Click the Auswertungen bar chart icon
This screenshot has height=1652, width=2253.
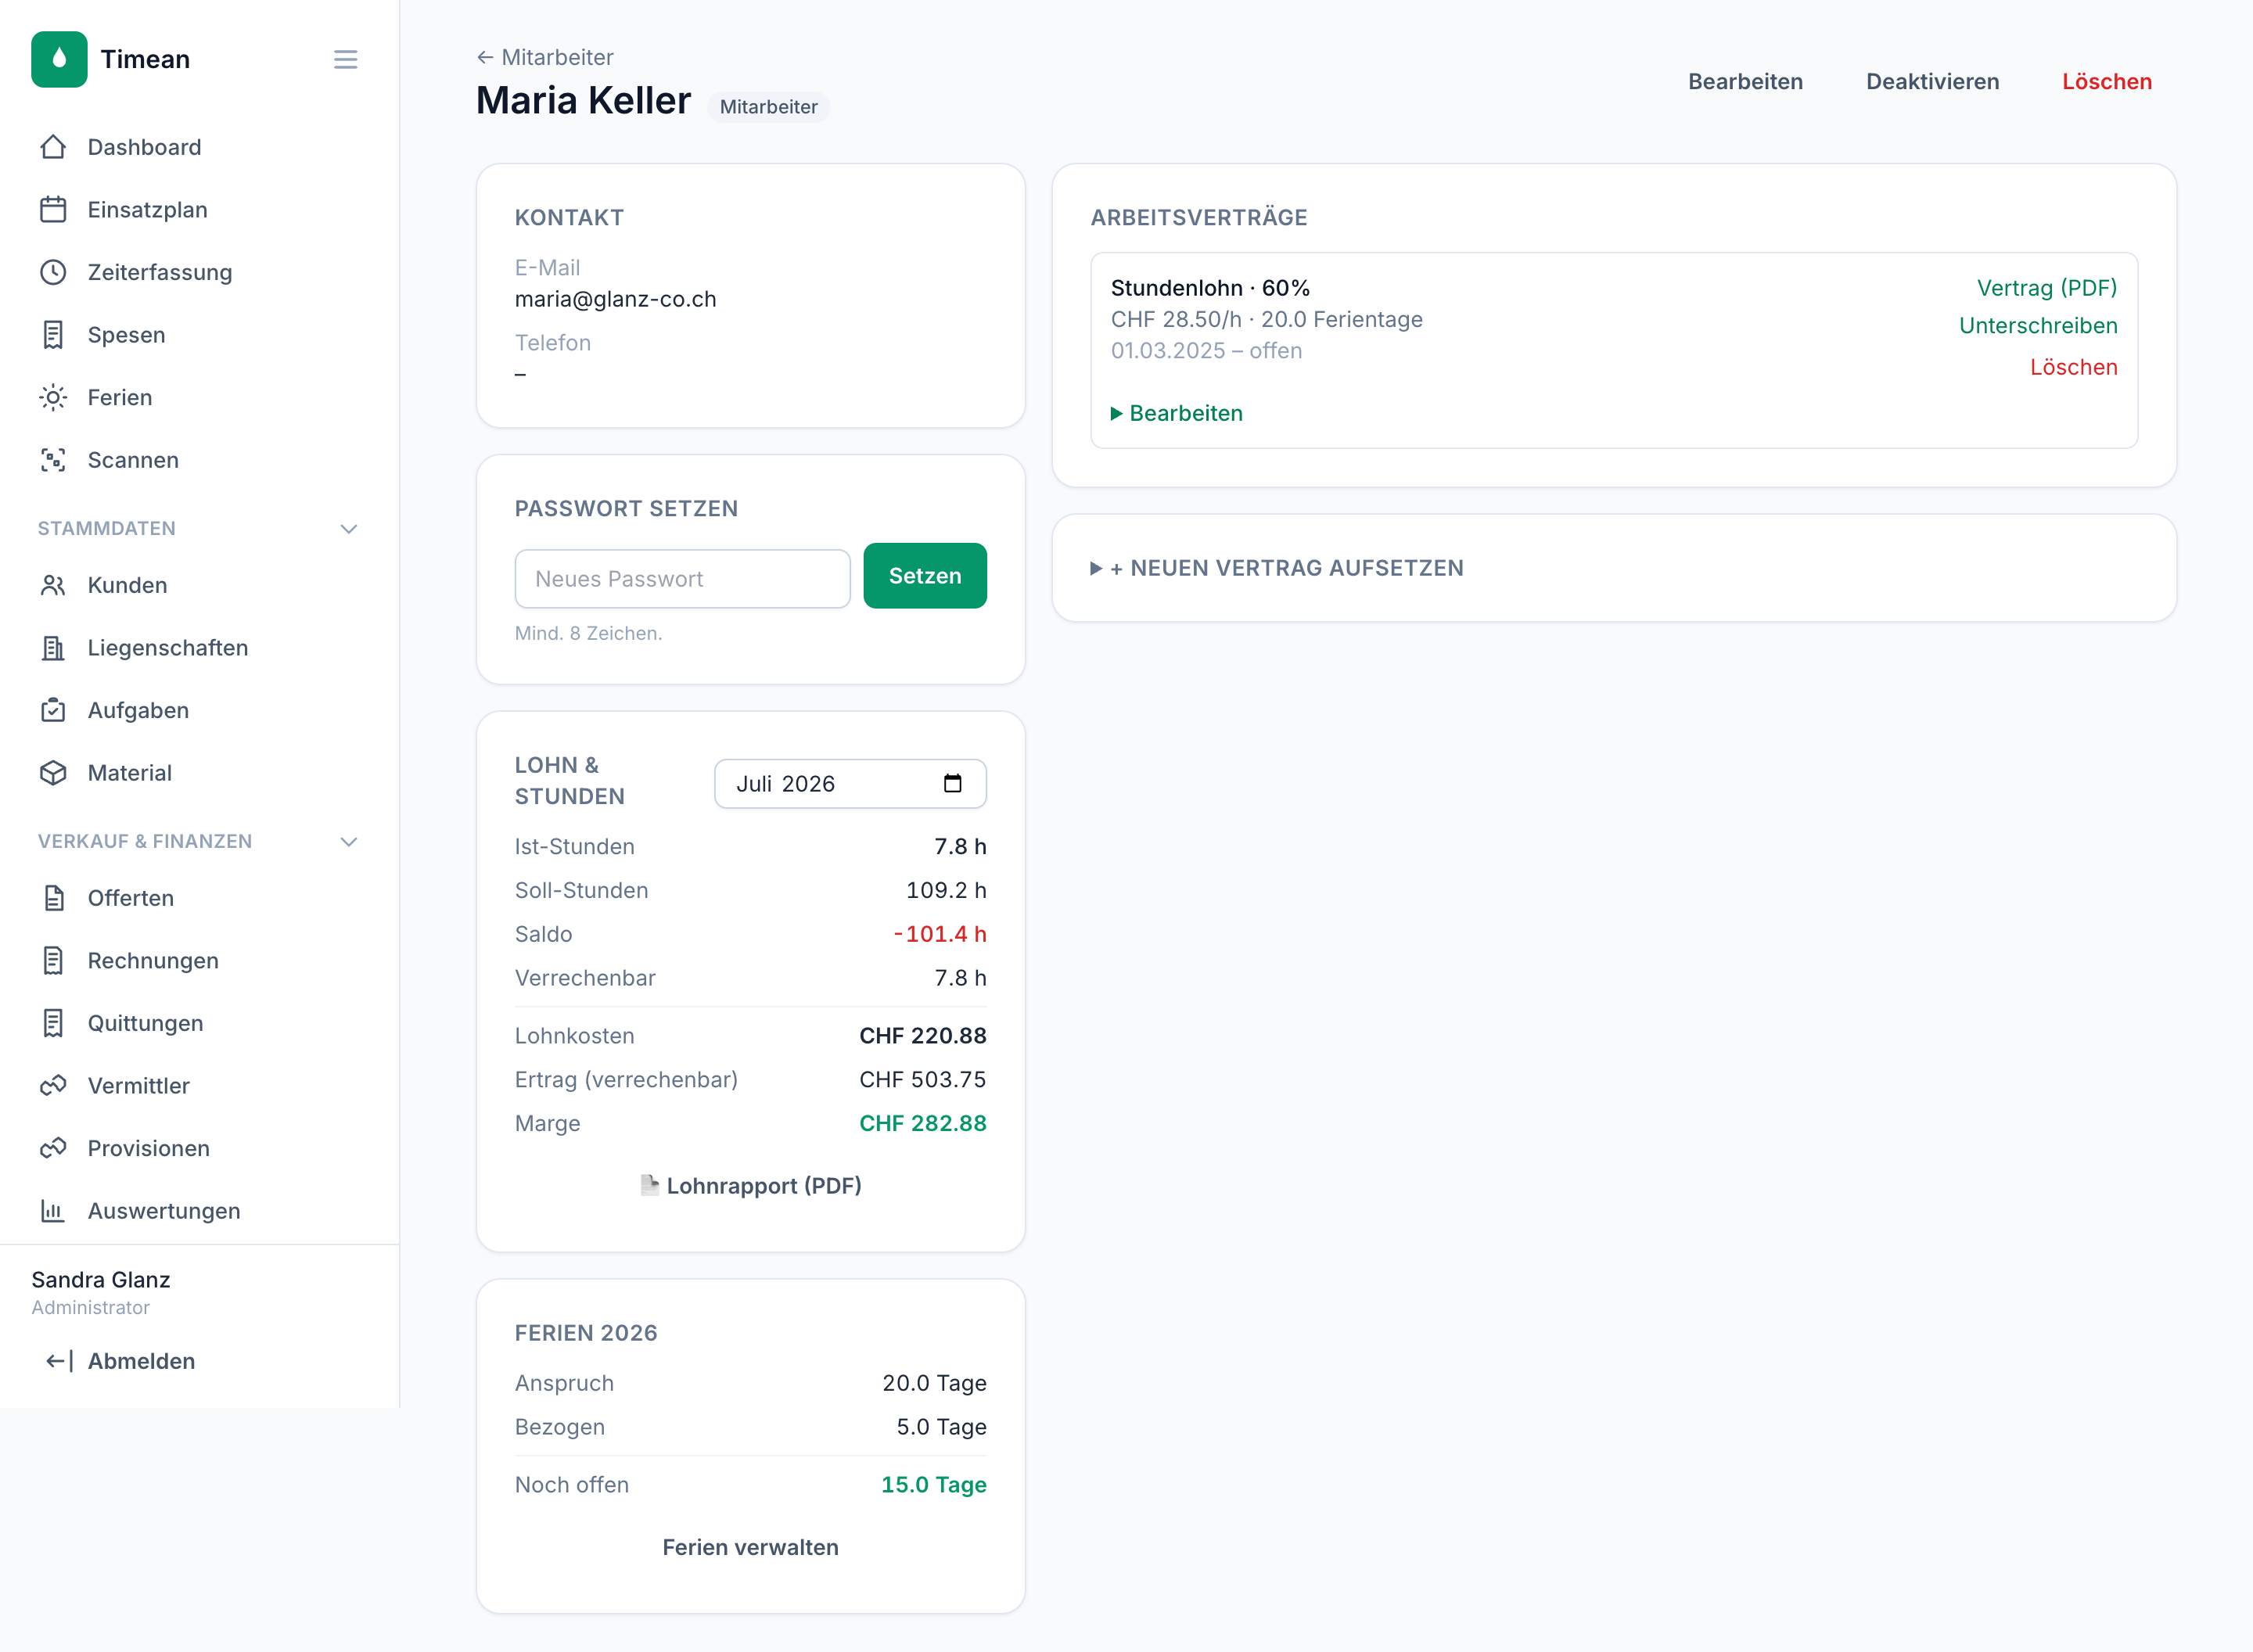(x=53, y=1211)
